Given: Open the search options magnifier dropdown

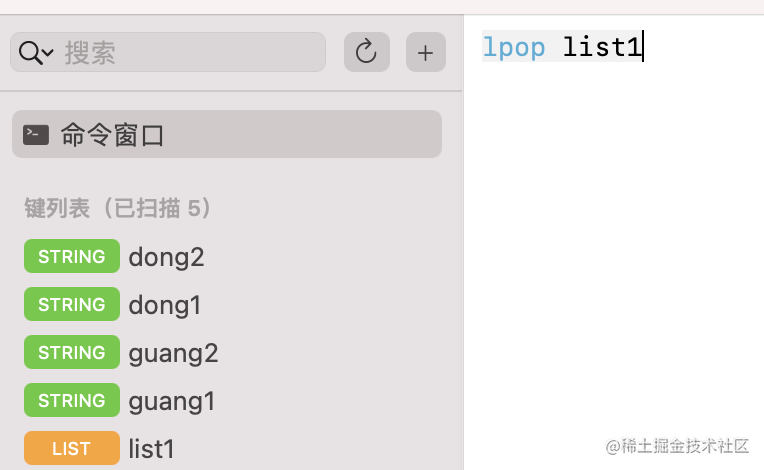Looking at the screenshot, I should coord(36,52).
